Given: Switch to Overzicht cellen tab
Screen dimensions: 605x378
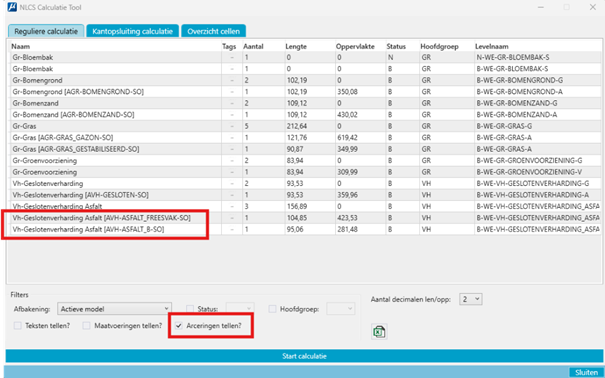Looking at the screenshot, I should [213, 31].
